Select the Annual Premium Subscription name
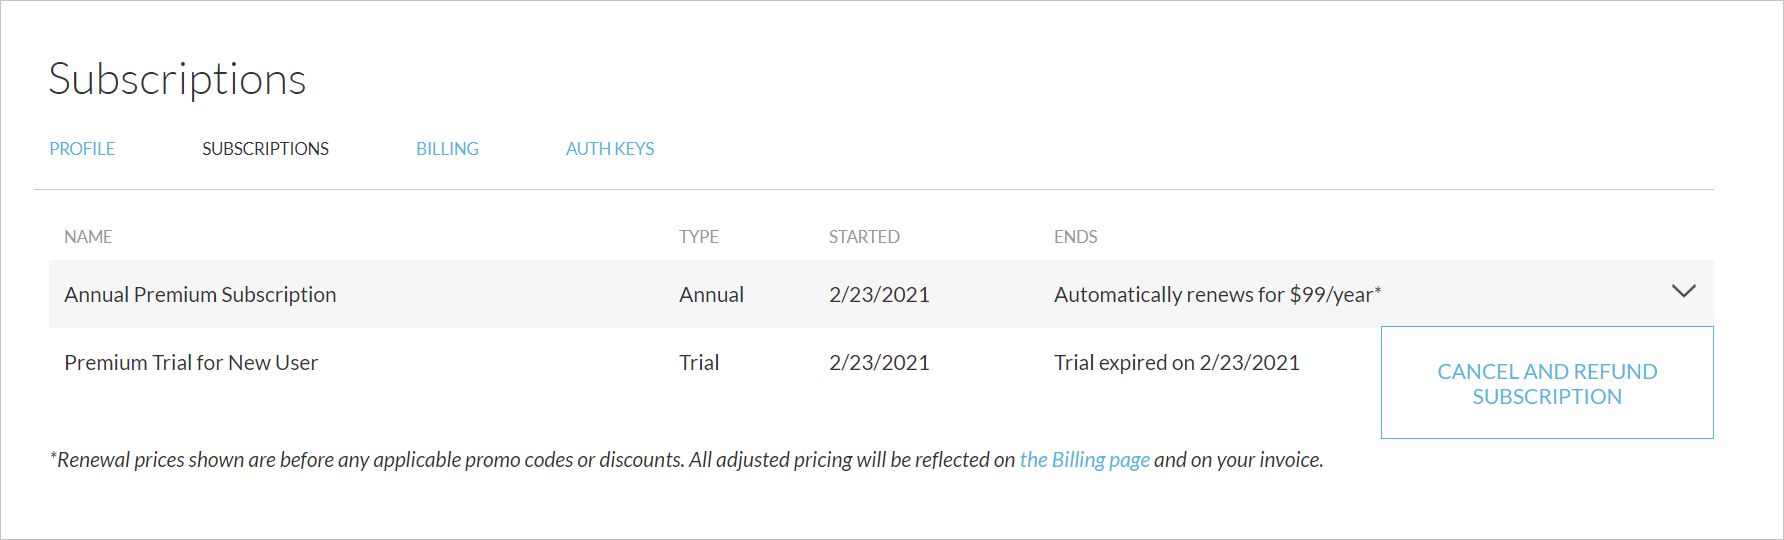Viewport: 1784px width, 540px height. pos(200,295)
